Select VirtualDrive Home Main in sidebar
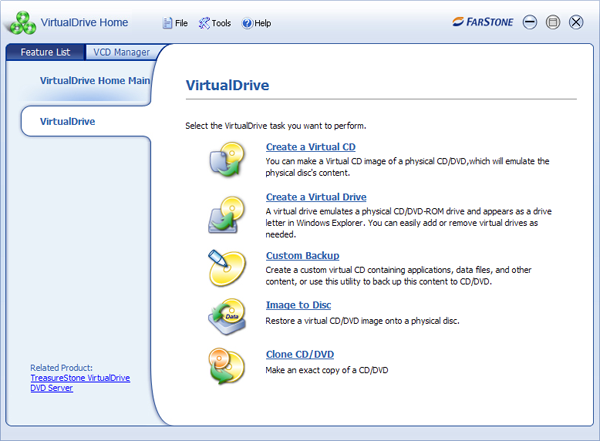600x441 pixels. point(95,81)
